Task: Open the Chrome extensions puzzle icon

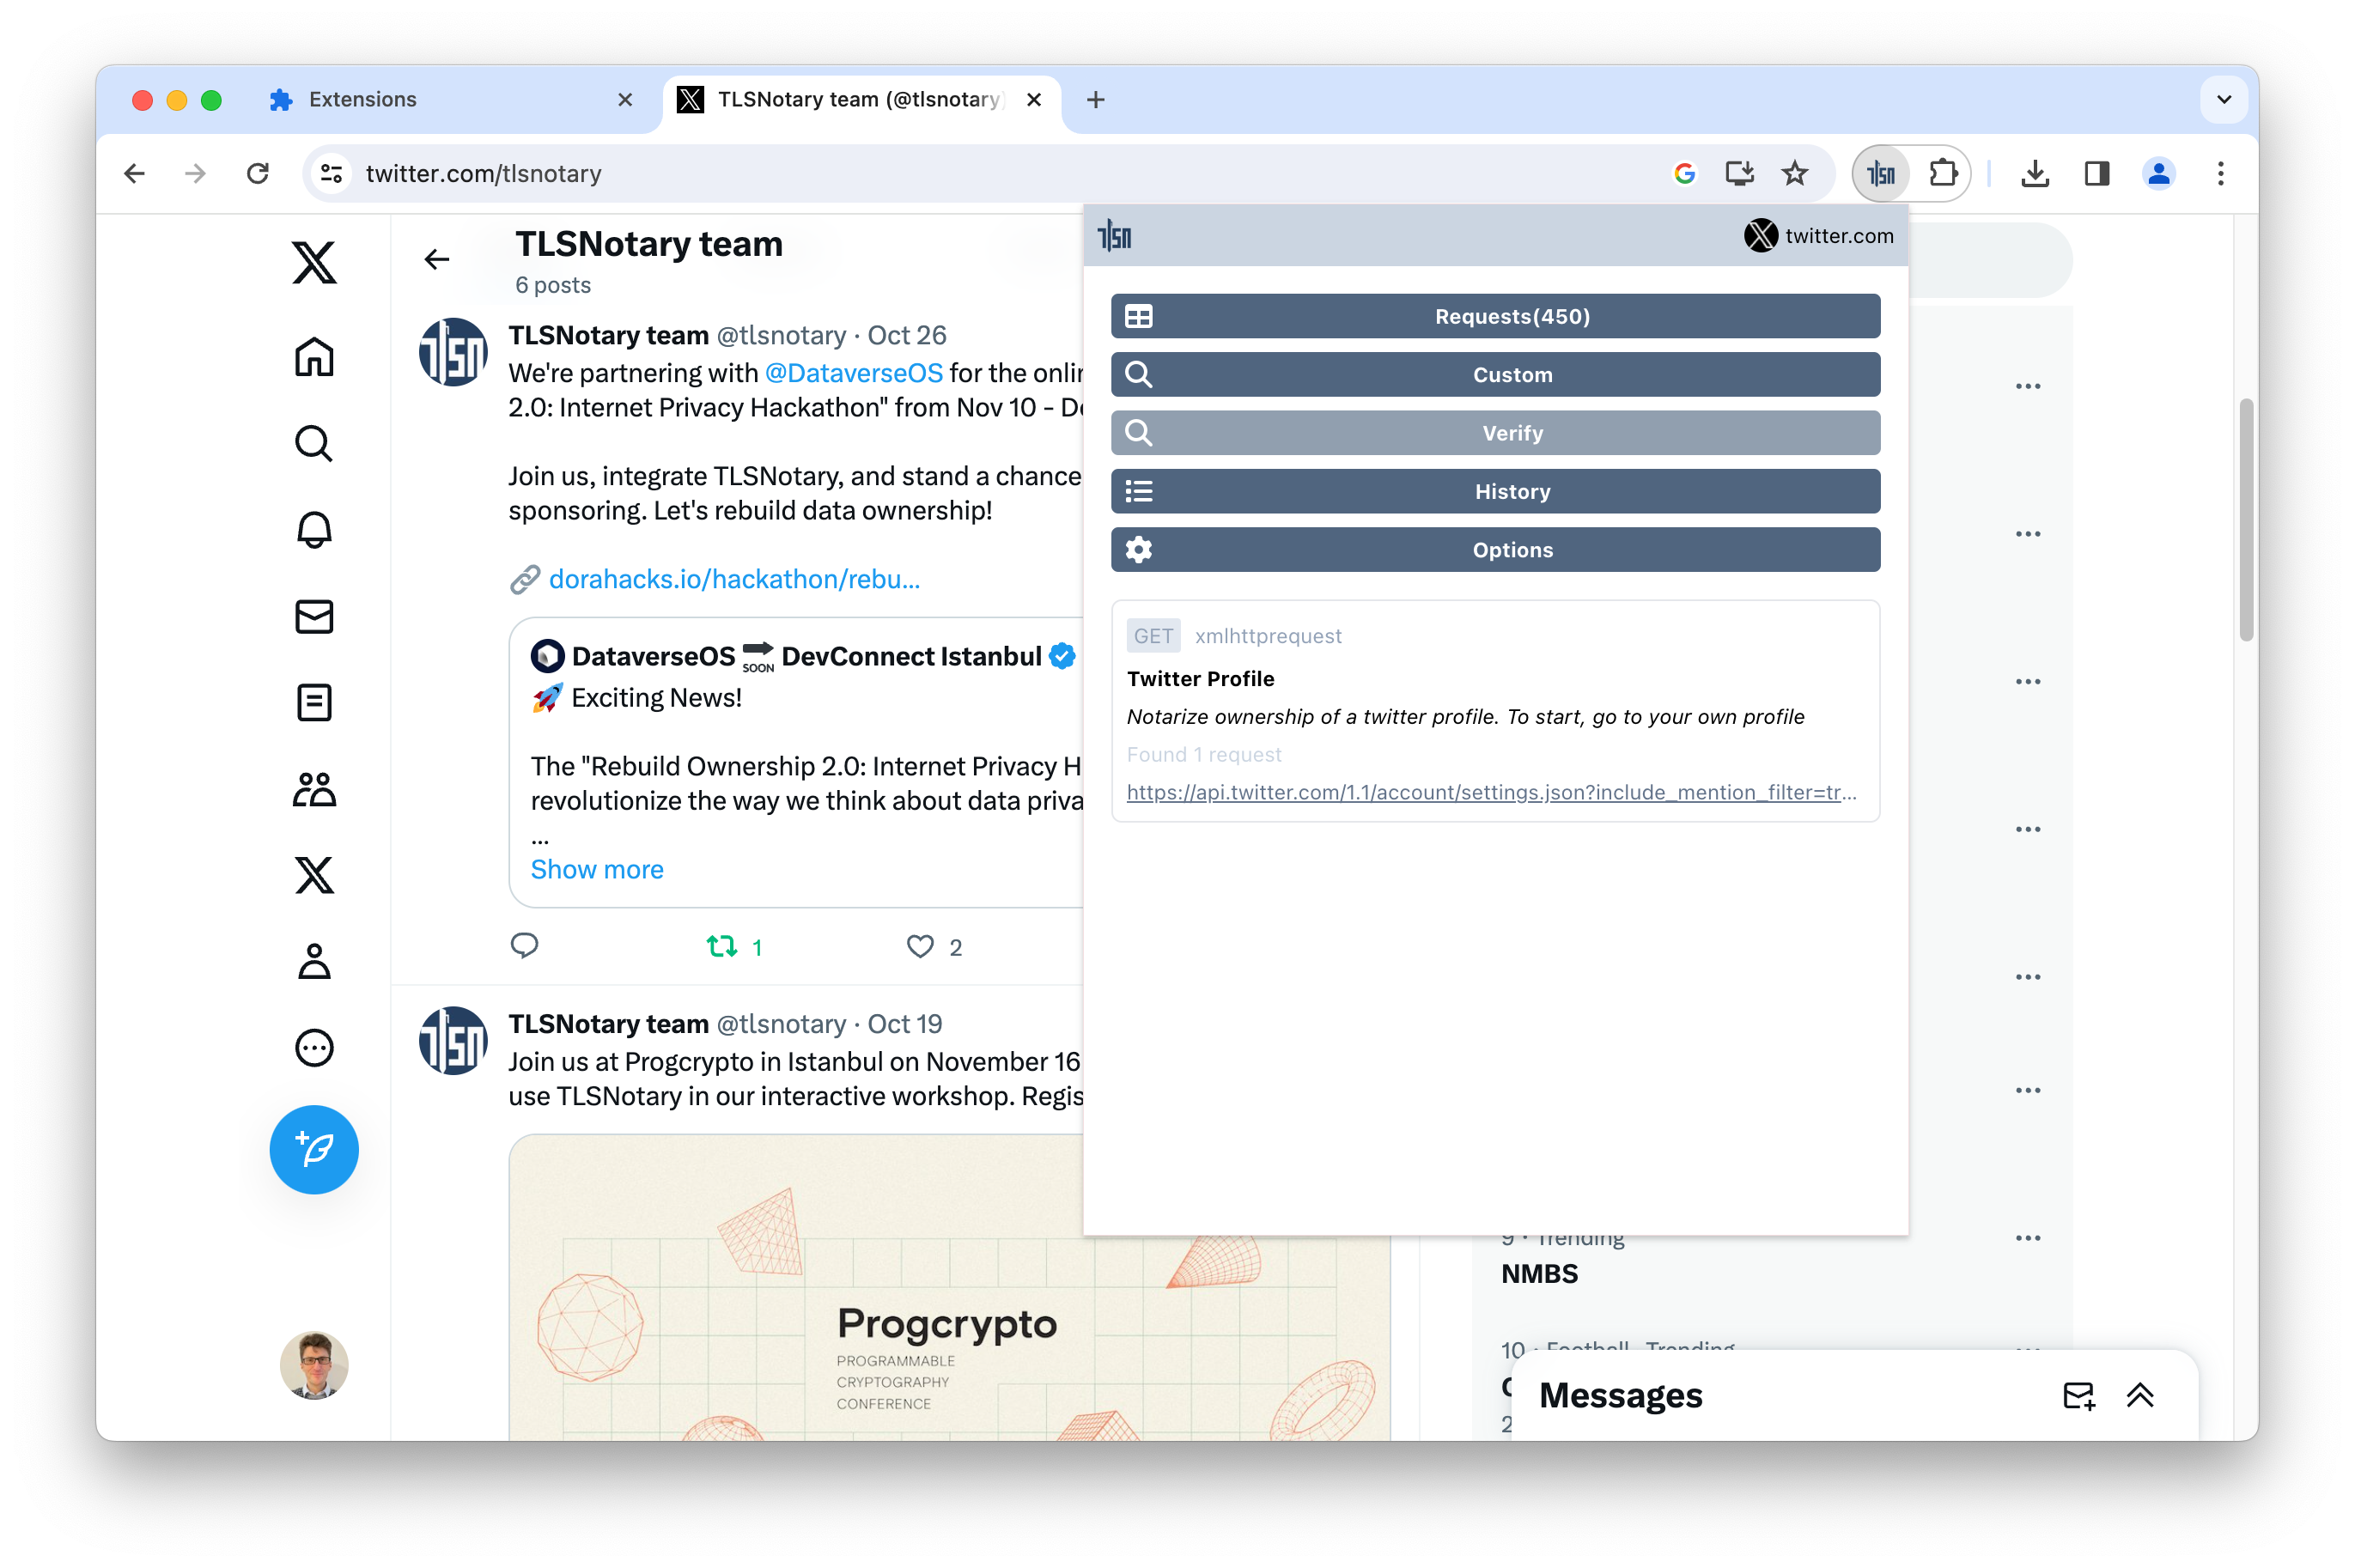Action: (1942, 174)
